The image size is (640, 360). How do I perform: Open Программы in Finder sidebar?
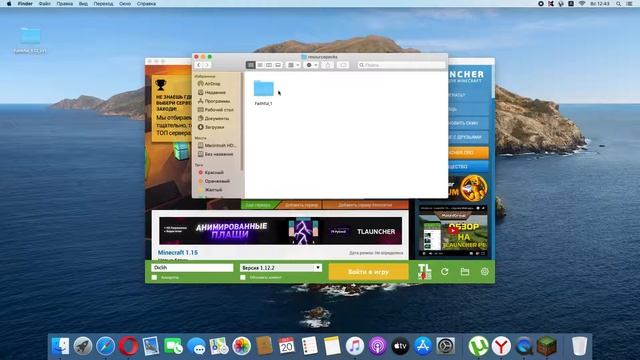(x=217, y=101)
